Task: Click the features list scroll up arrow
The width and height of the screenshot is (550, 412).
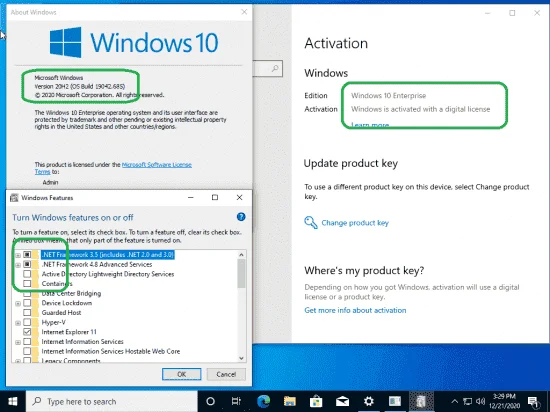Action: [x=241, y=255]
